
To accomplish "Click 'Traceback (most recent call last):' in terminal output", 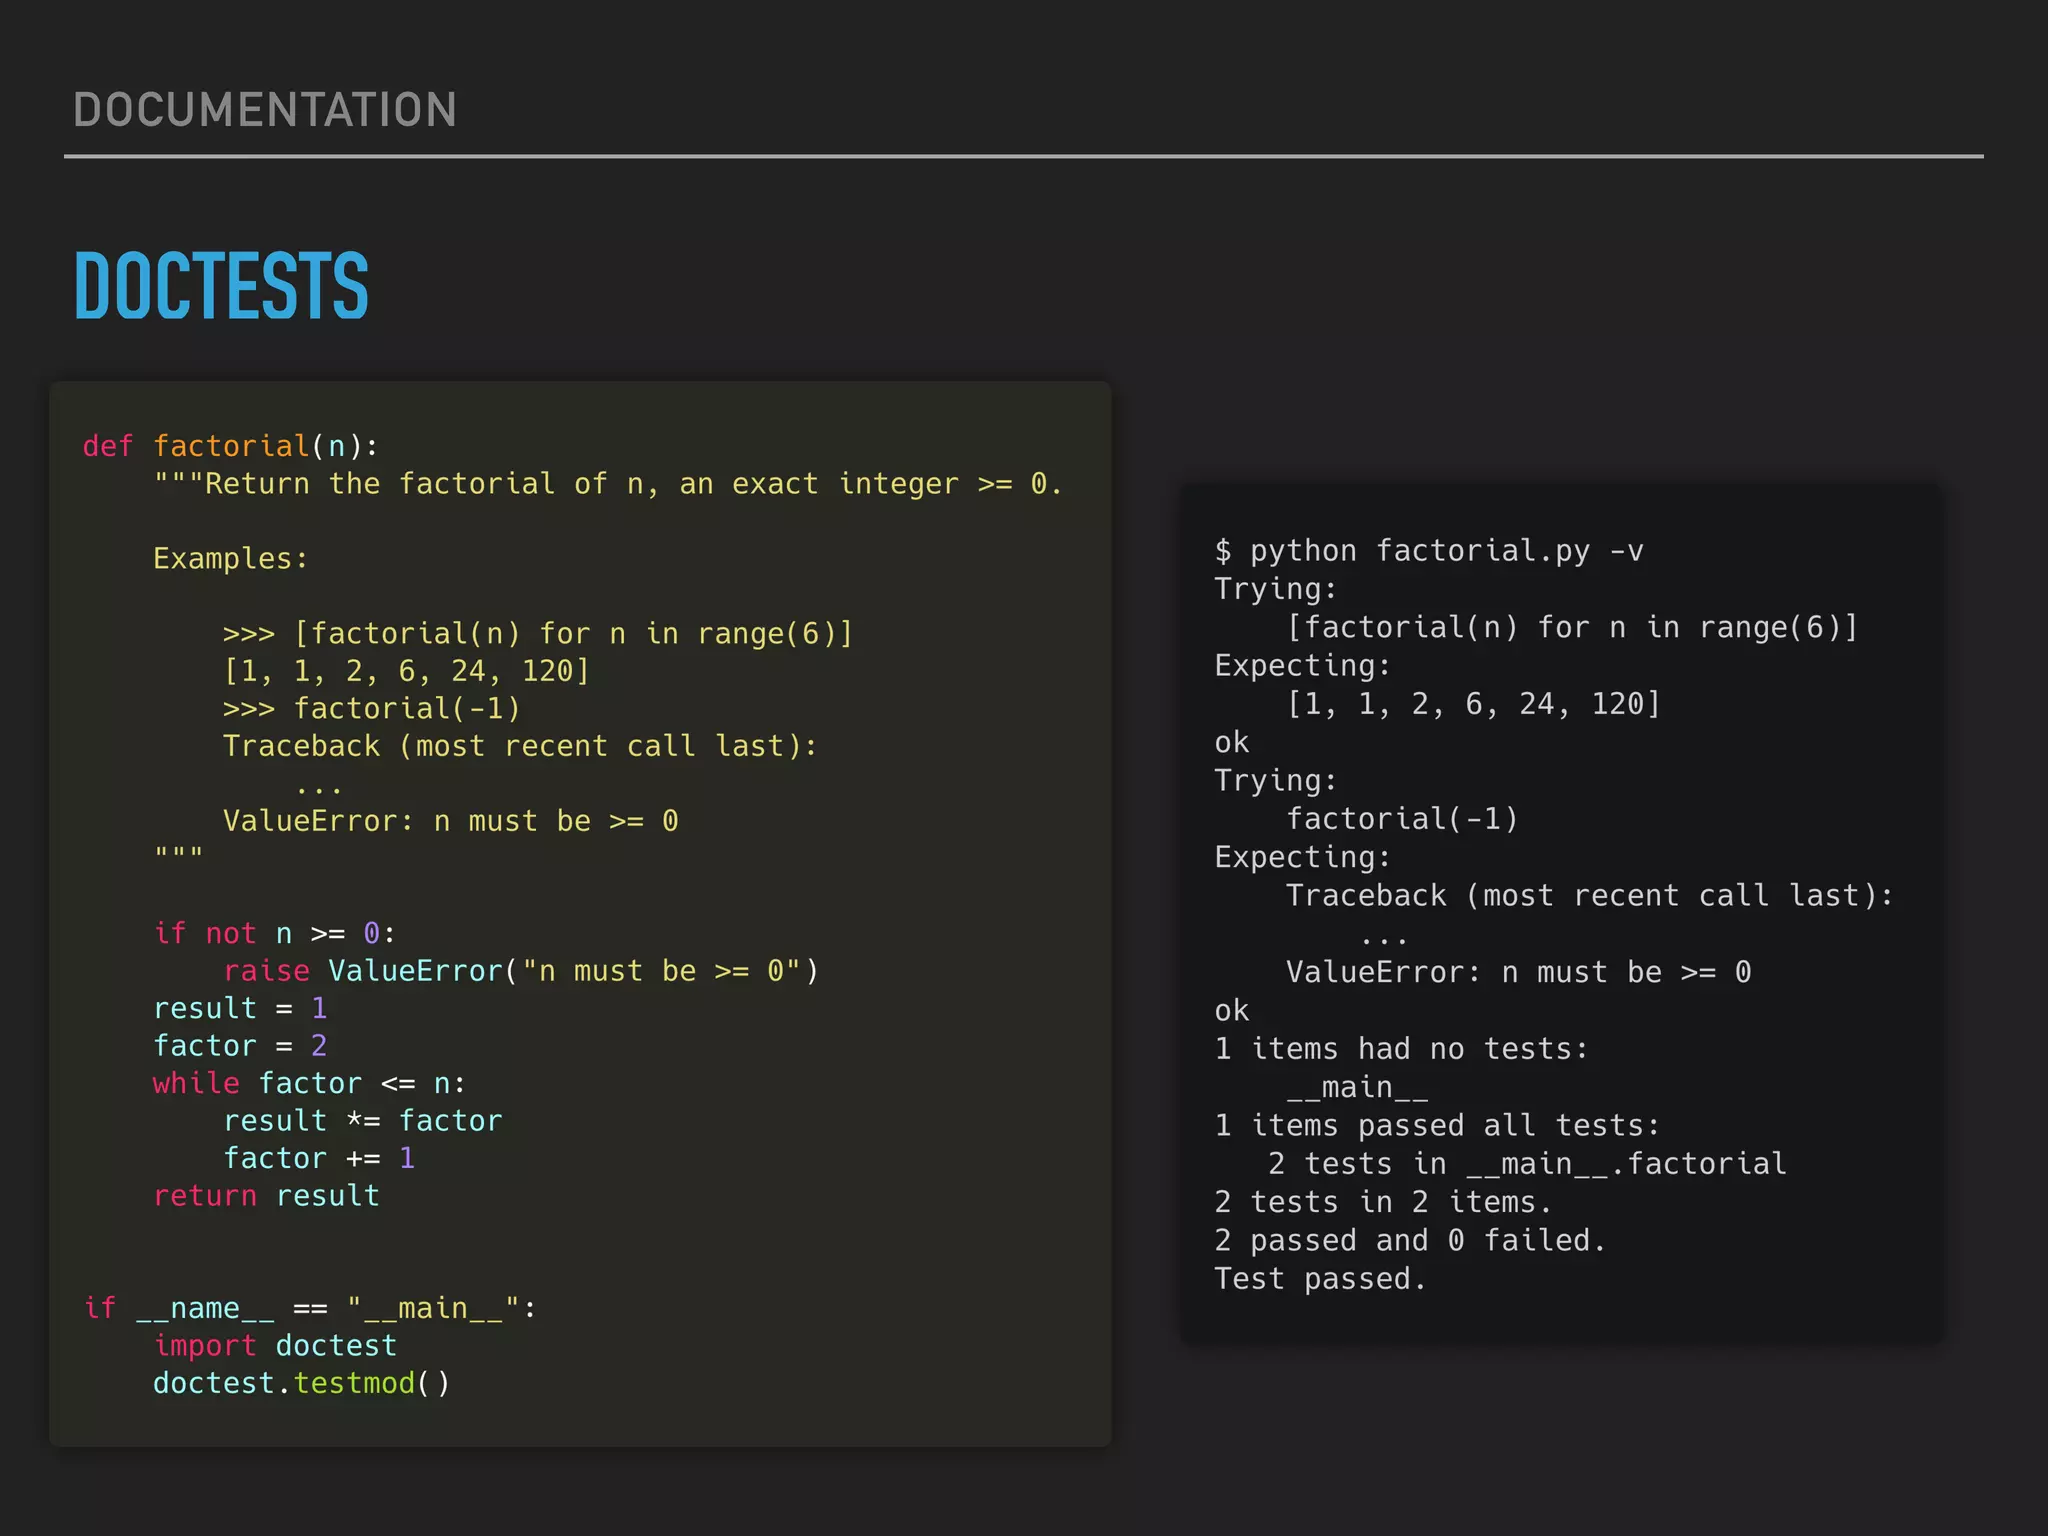I will coord(1590,895).
